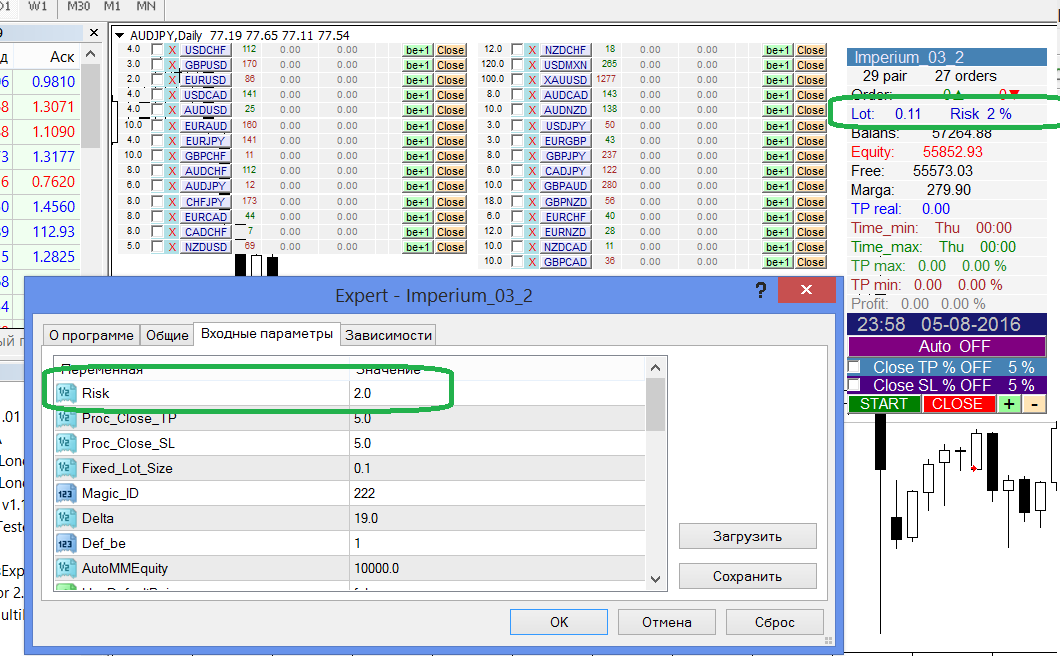The image size is (1060, 656).
Task: Click the parameter list vertical scrollbar thumb
Action: pos(655,404)
